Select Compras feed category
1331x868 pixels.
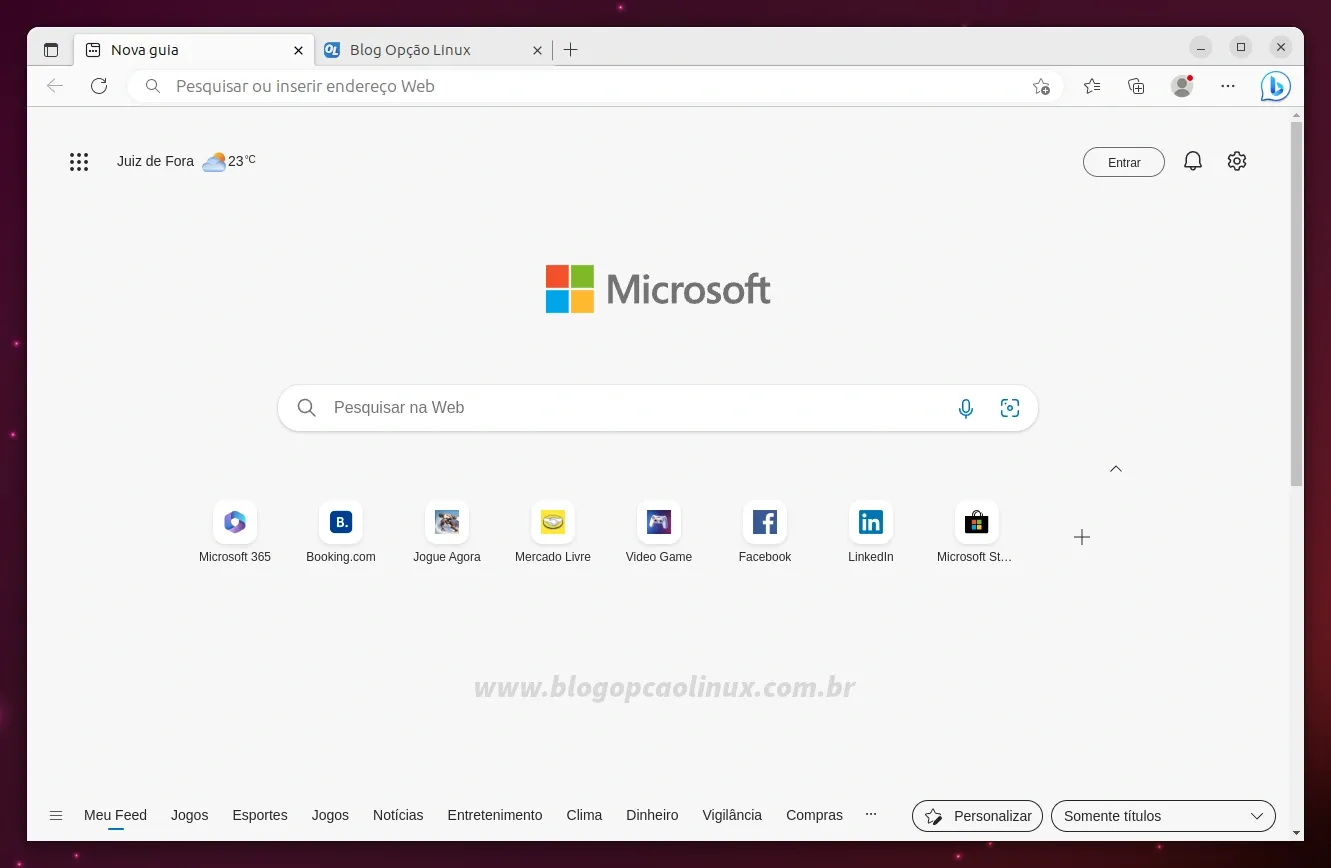point(814,815)
